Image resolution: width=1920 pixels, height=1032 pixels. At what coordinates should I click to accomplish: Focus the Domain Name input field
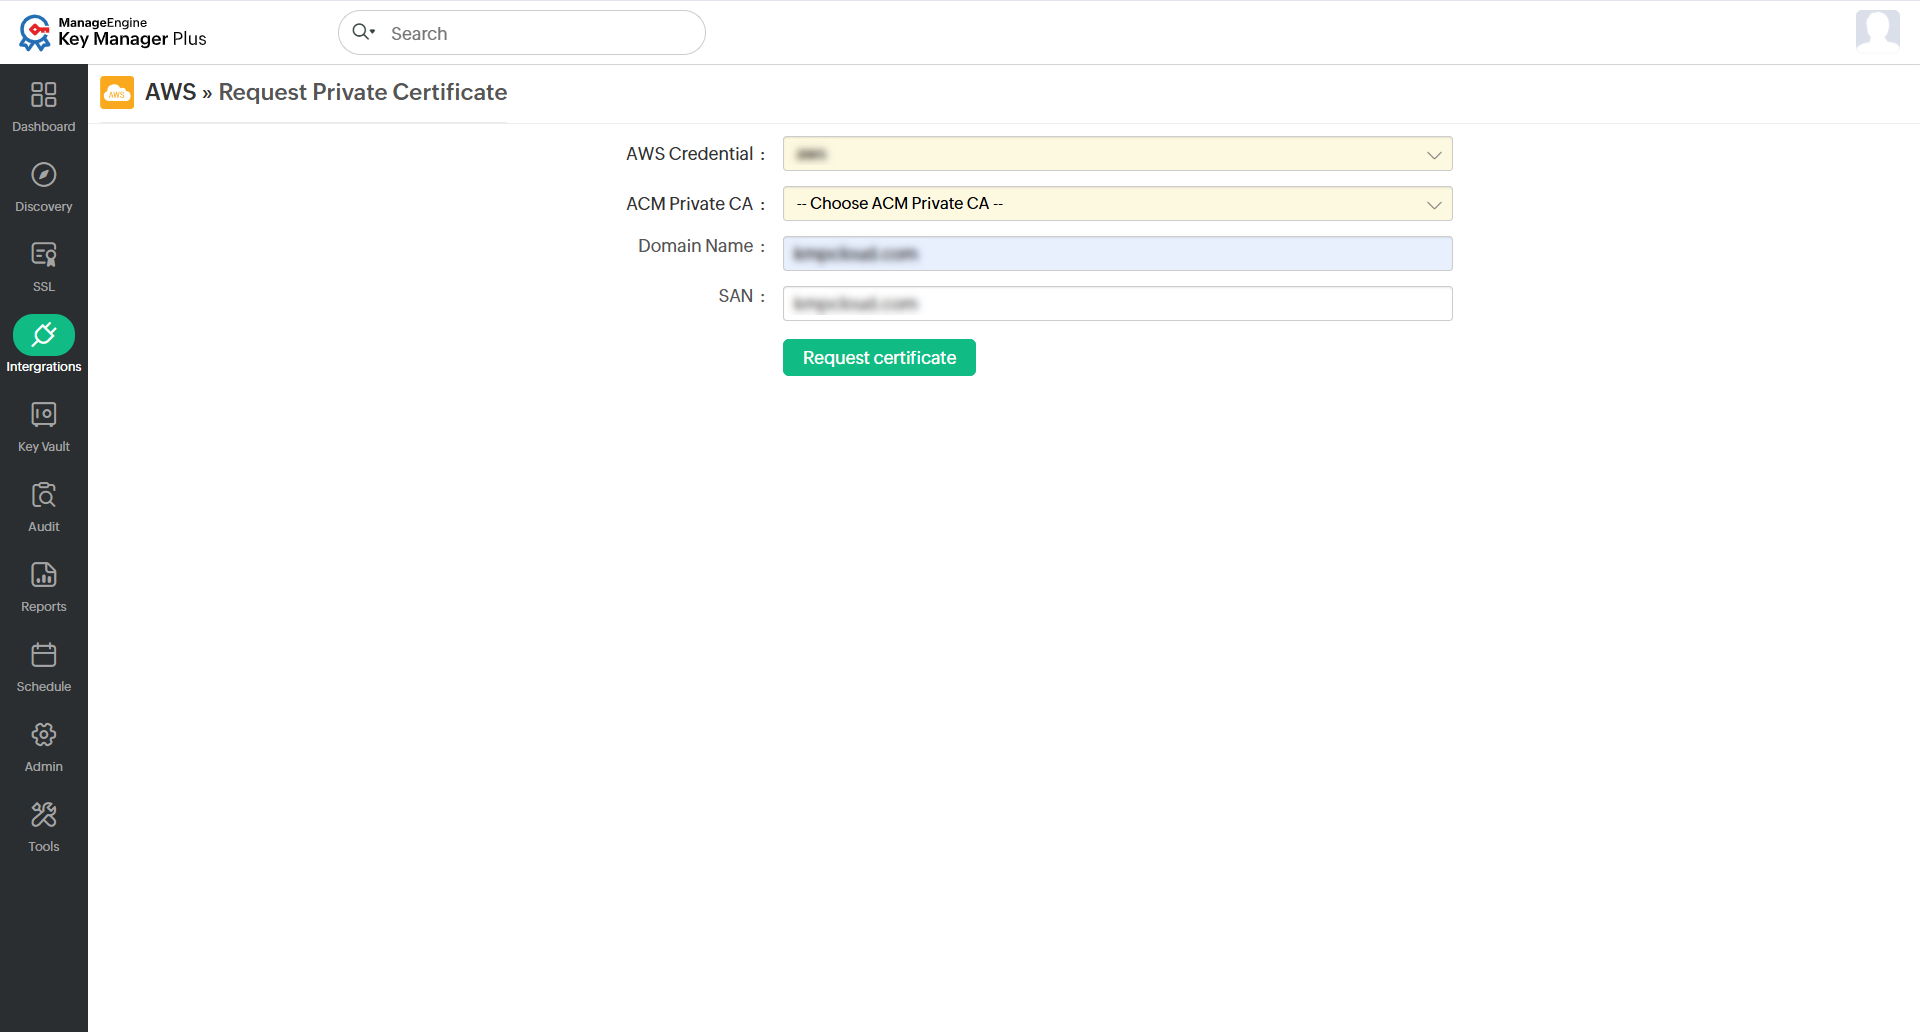1117,254
